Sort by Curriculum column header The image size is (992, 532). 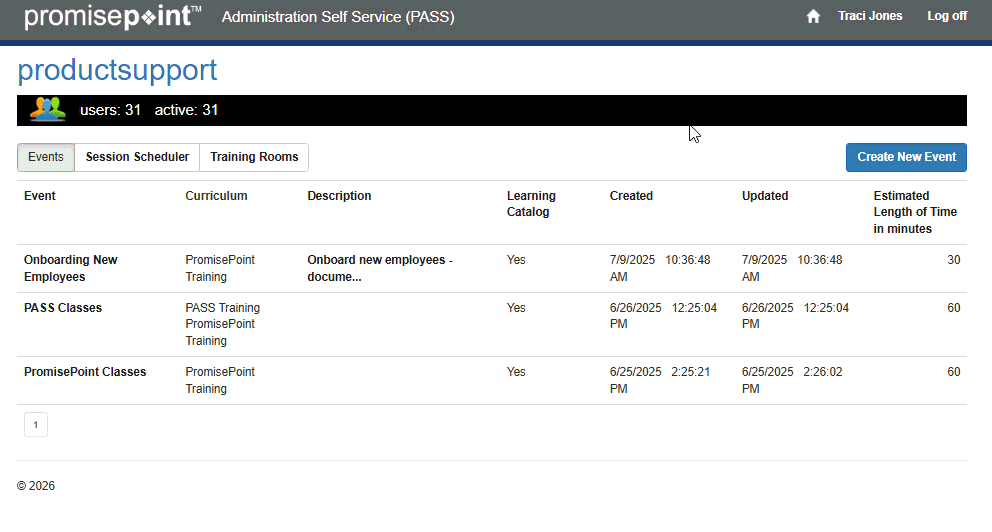click(x=216, y=196)
